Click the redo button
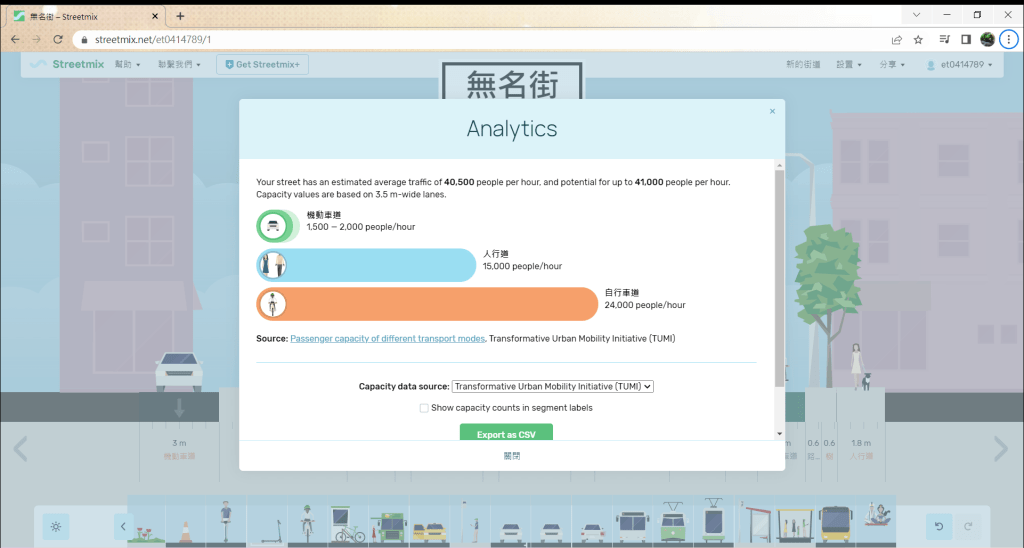The height and width of the screenshot is (548, 1024). pyautogui.click(x=968, y=526)
